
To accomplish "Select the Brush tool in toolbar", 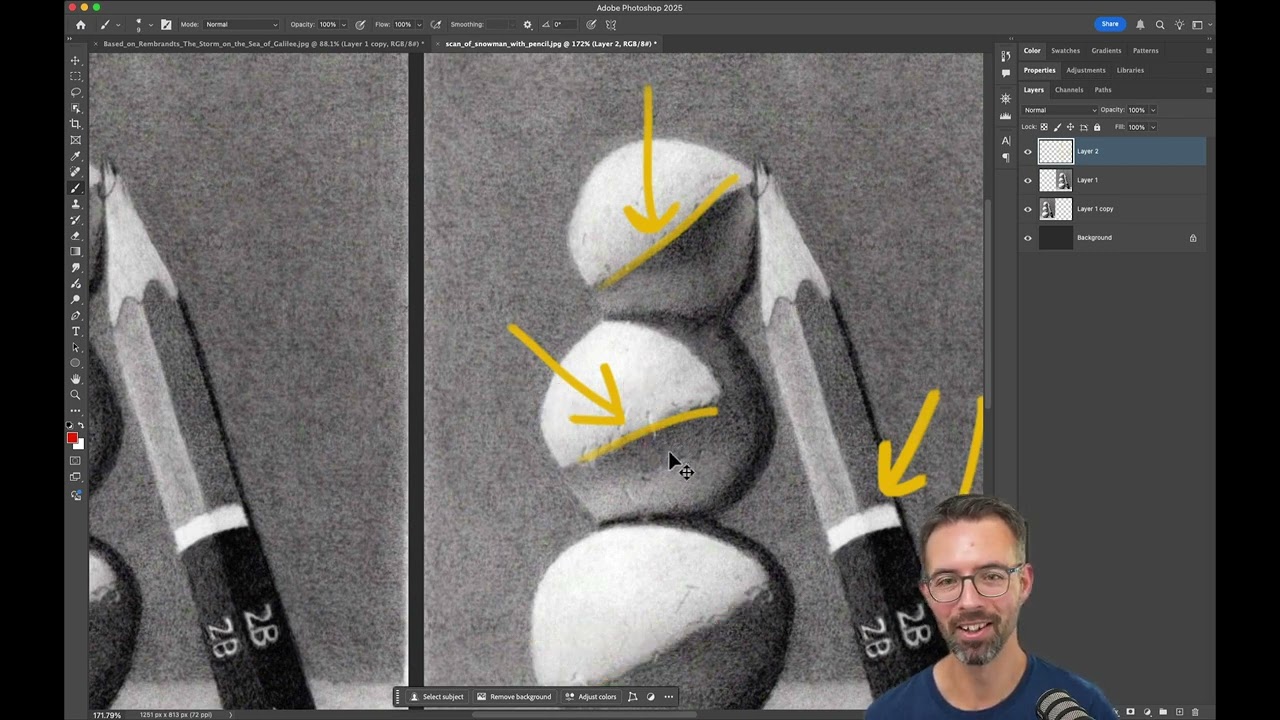I will click(75, 188).
